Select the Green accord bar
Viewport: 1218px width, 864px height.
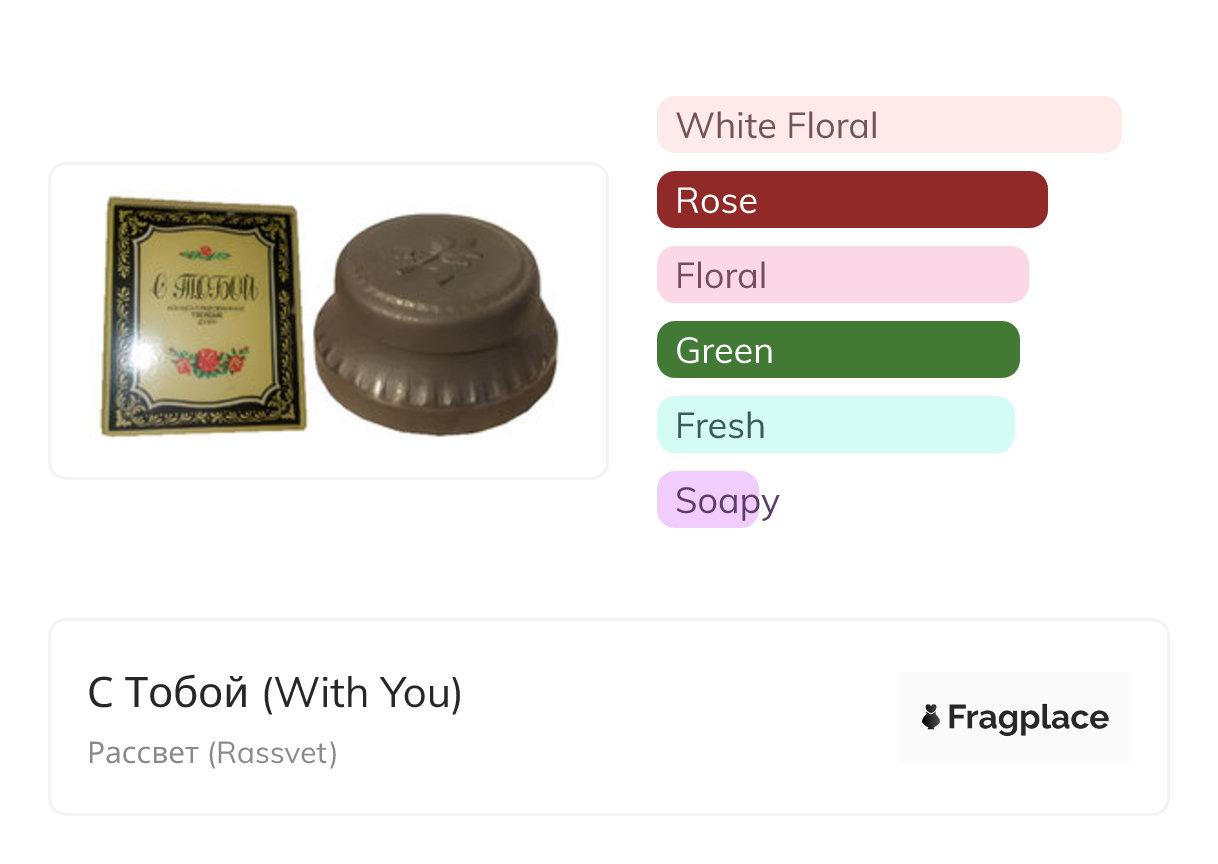coord(837,350)
